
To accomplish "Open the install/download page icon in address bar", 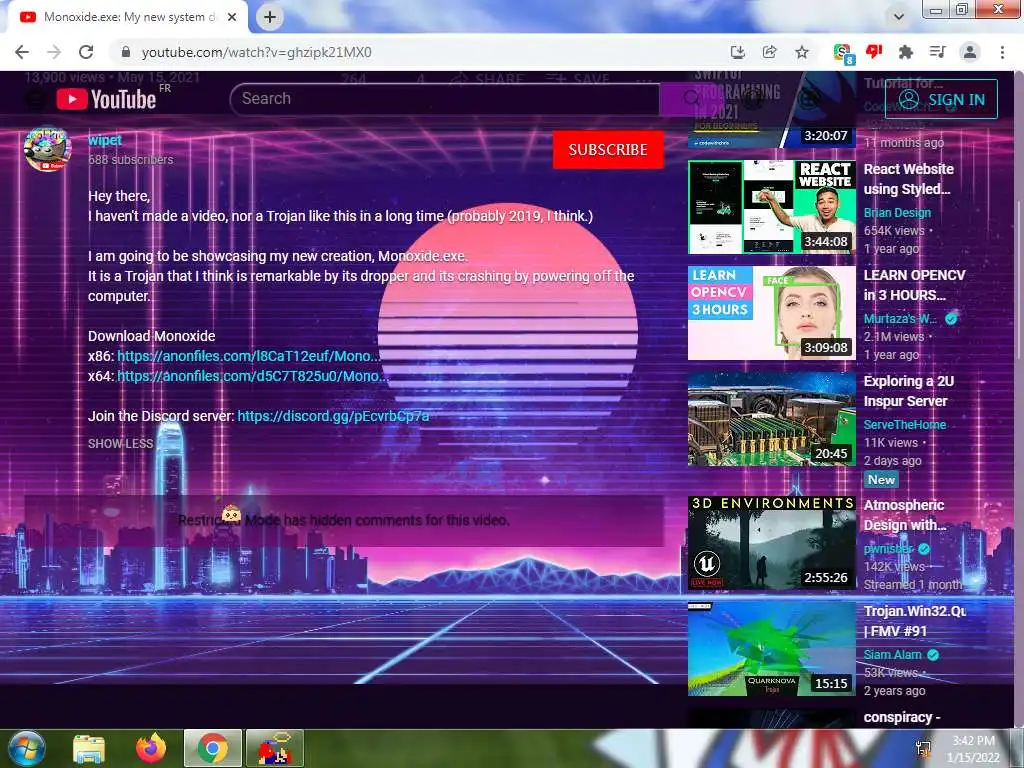I will click(x=737, y=52).
